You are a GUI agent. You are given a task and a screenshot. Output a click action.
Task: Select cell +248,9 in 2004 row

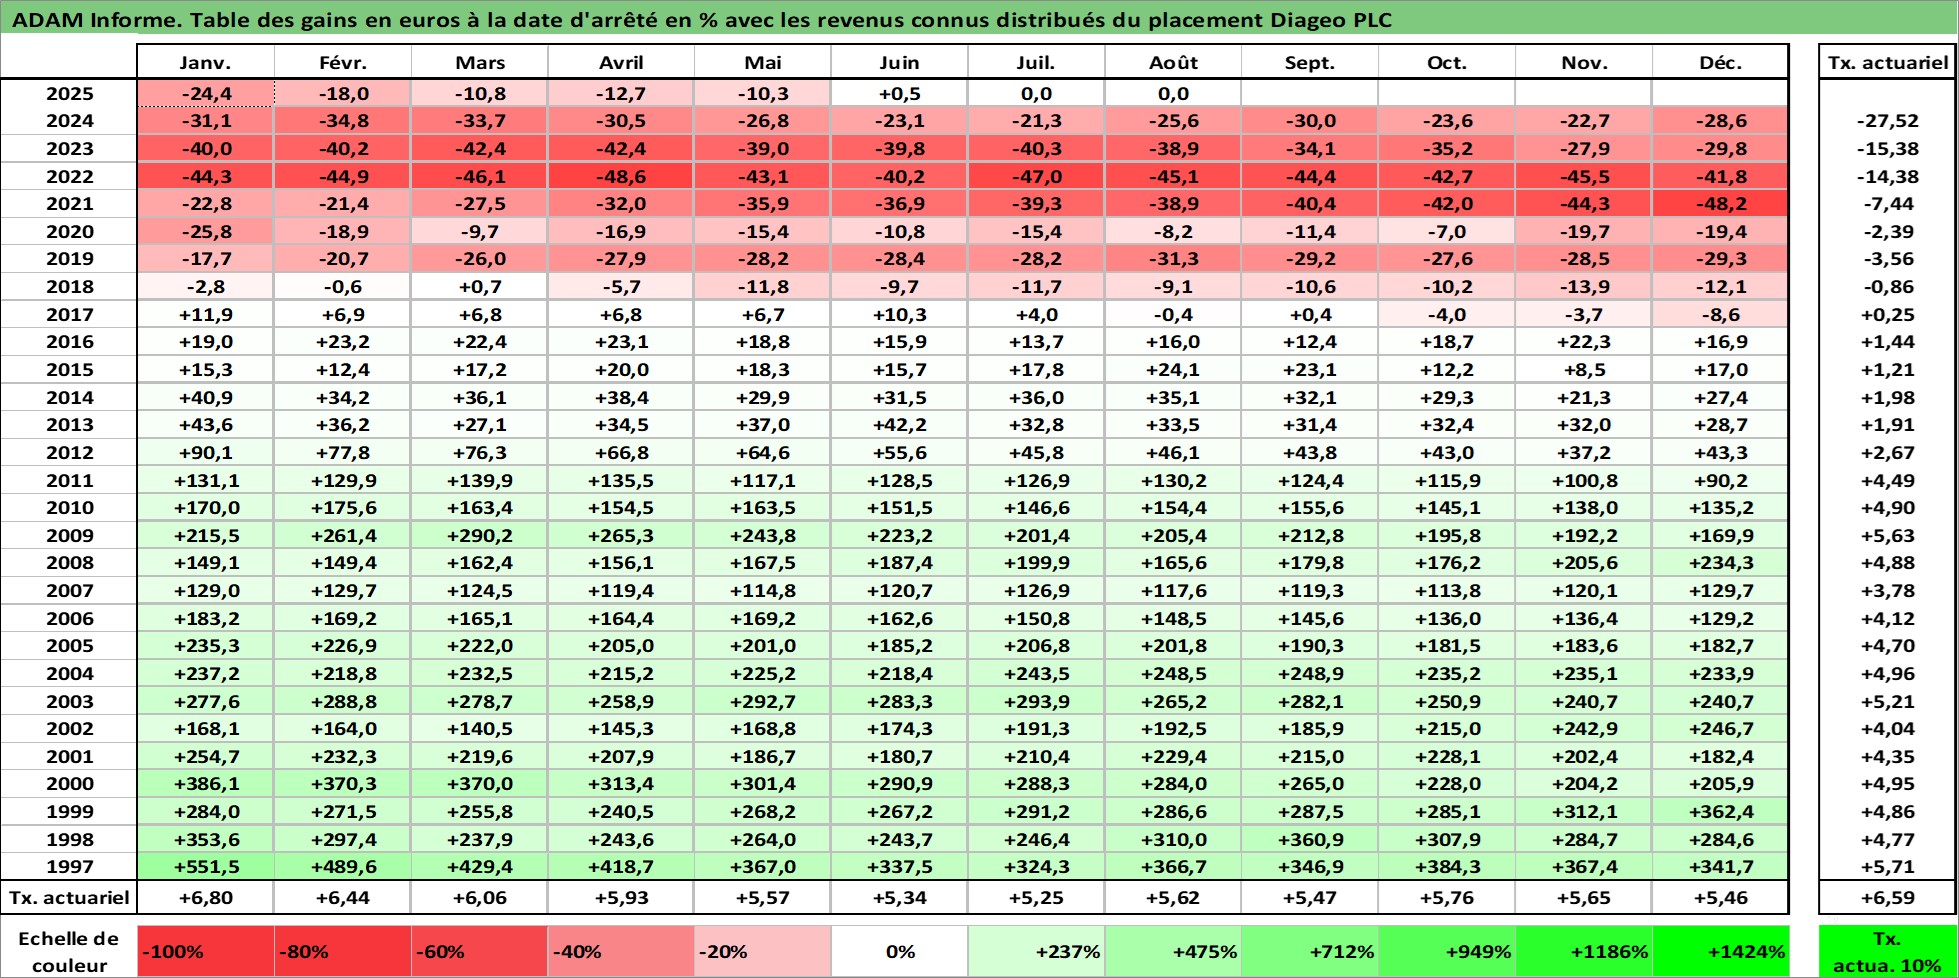click(1310, 673)
